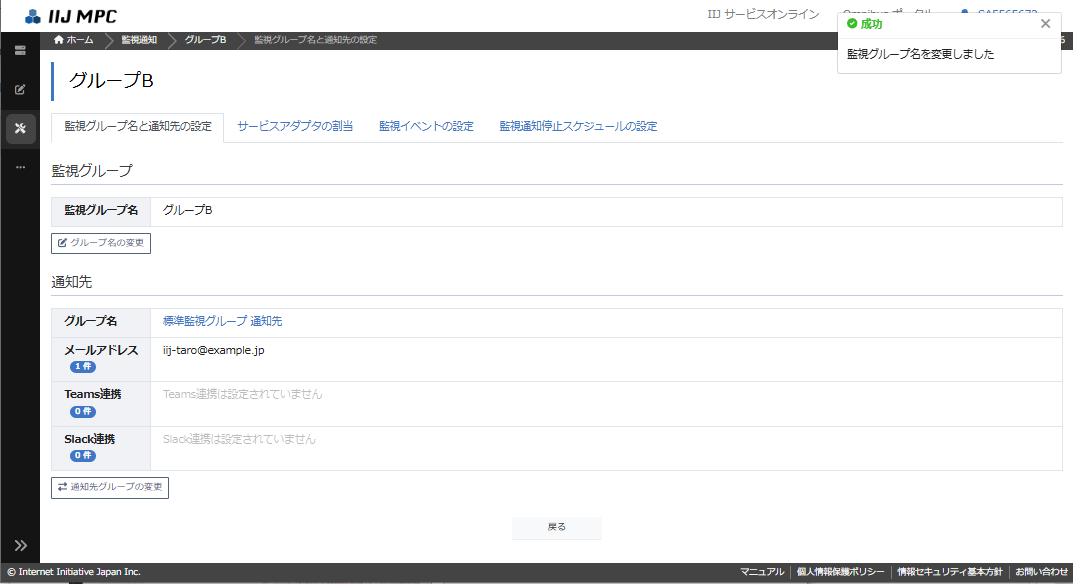Expand the sidebar with double chevron

coord(21,546)
